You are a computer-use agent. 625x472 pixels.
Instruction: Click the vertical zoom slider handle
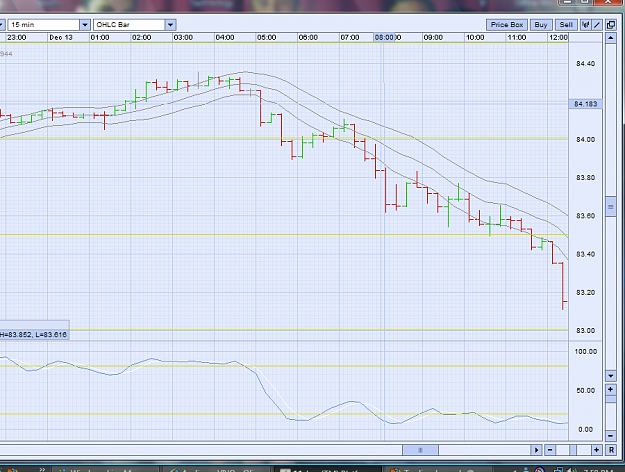tap(611, 399)
